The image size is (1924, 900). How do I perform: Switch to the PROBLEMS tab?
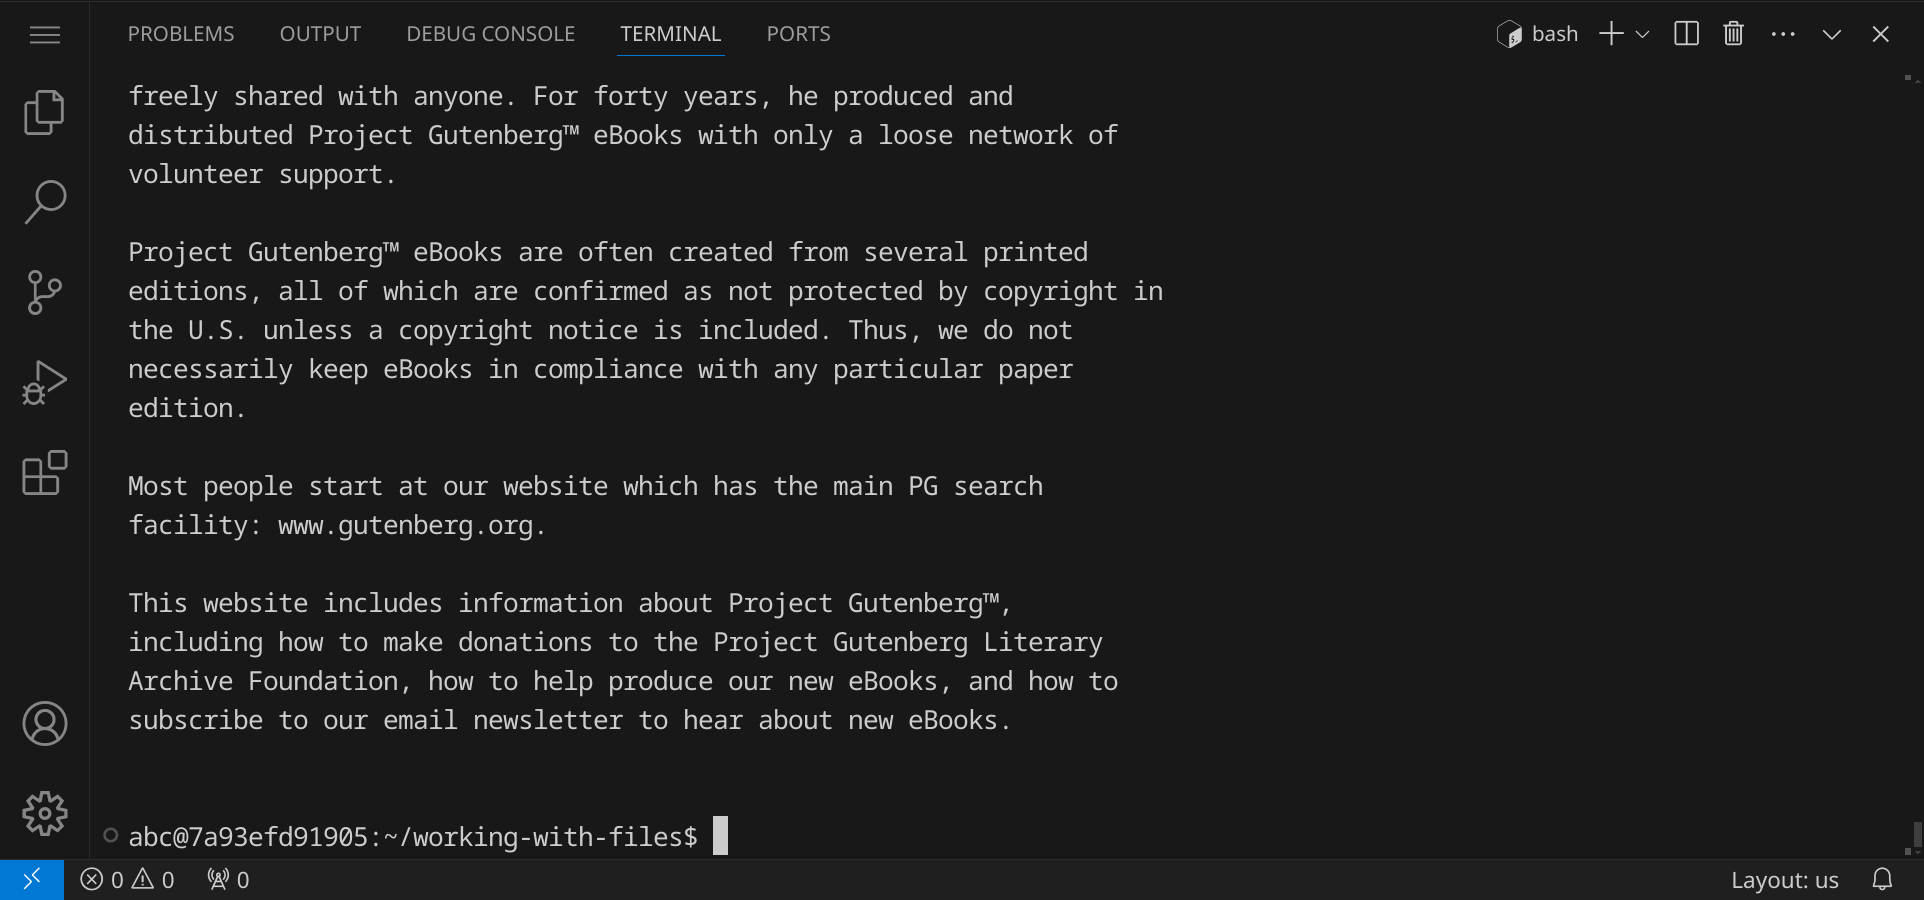click(181, 34)
